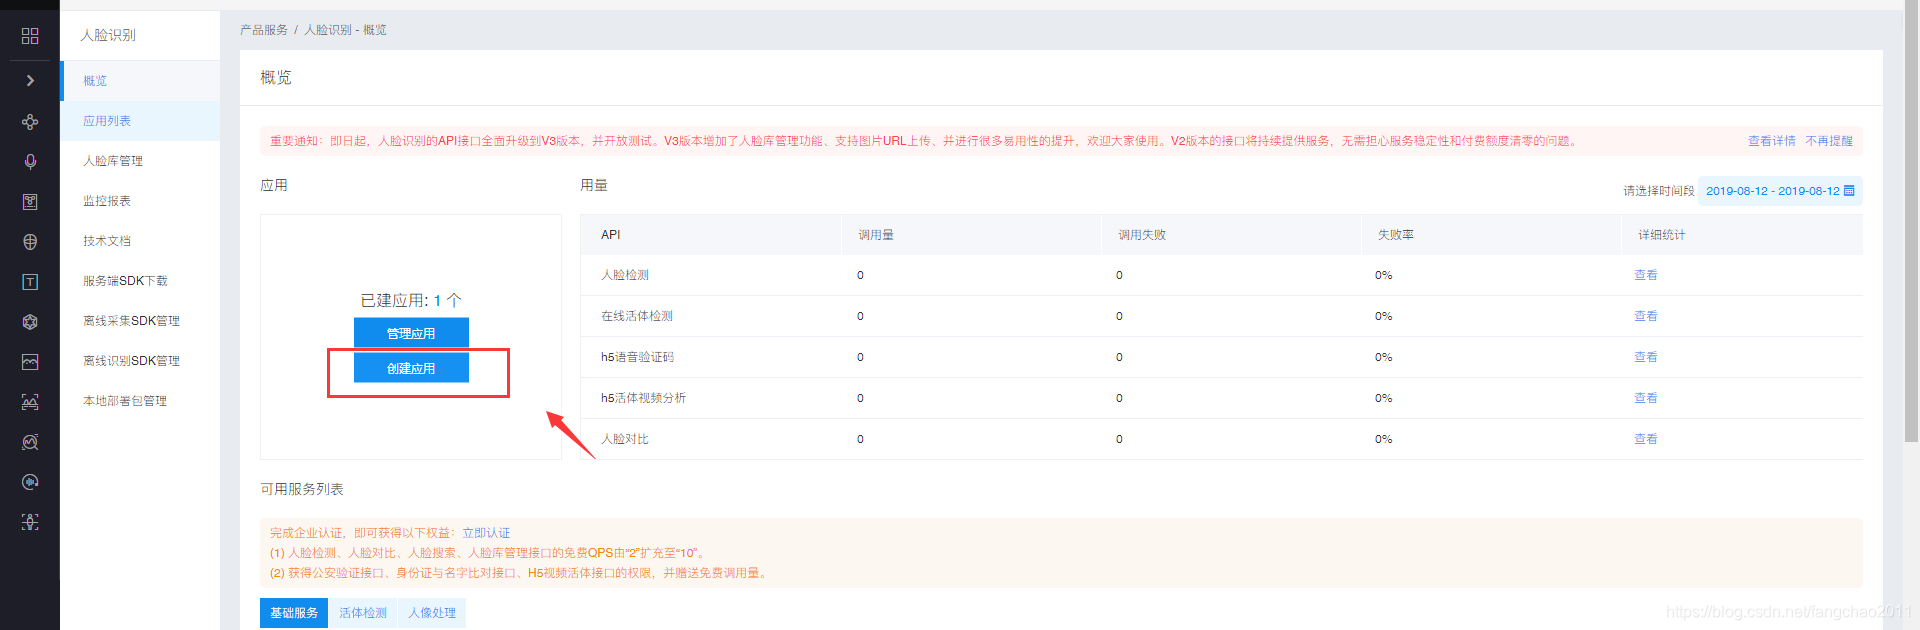Click 产品服务 in the breadcrumb

point(264,30)
